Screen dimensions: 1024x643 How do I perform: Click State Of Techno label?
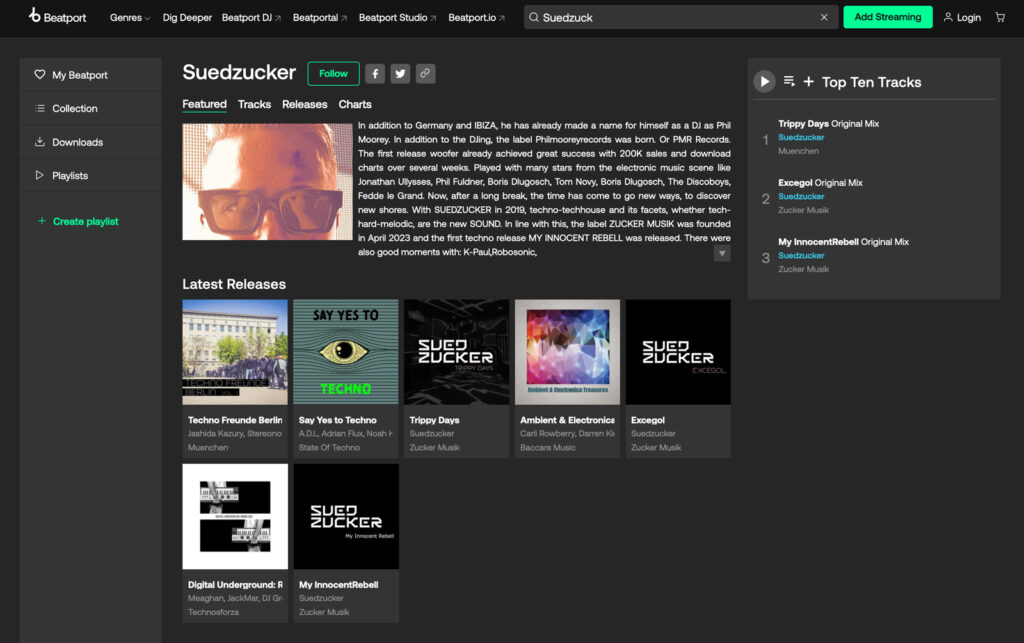(329, 448)
